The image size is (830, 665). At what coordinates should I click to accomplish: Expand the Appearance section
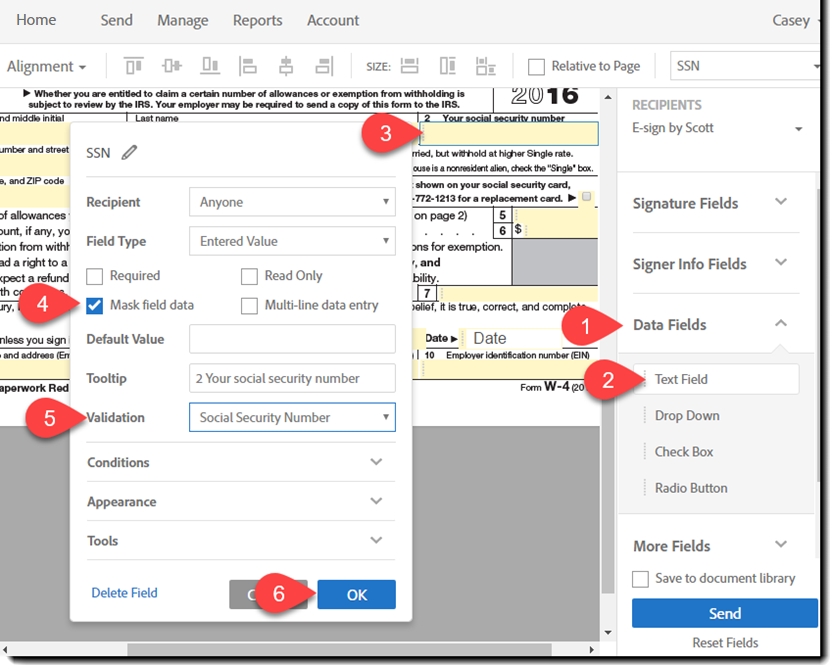coord(241,501)
